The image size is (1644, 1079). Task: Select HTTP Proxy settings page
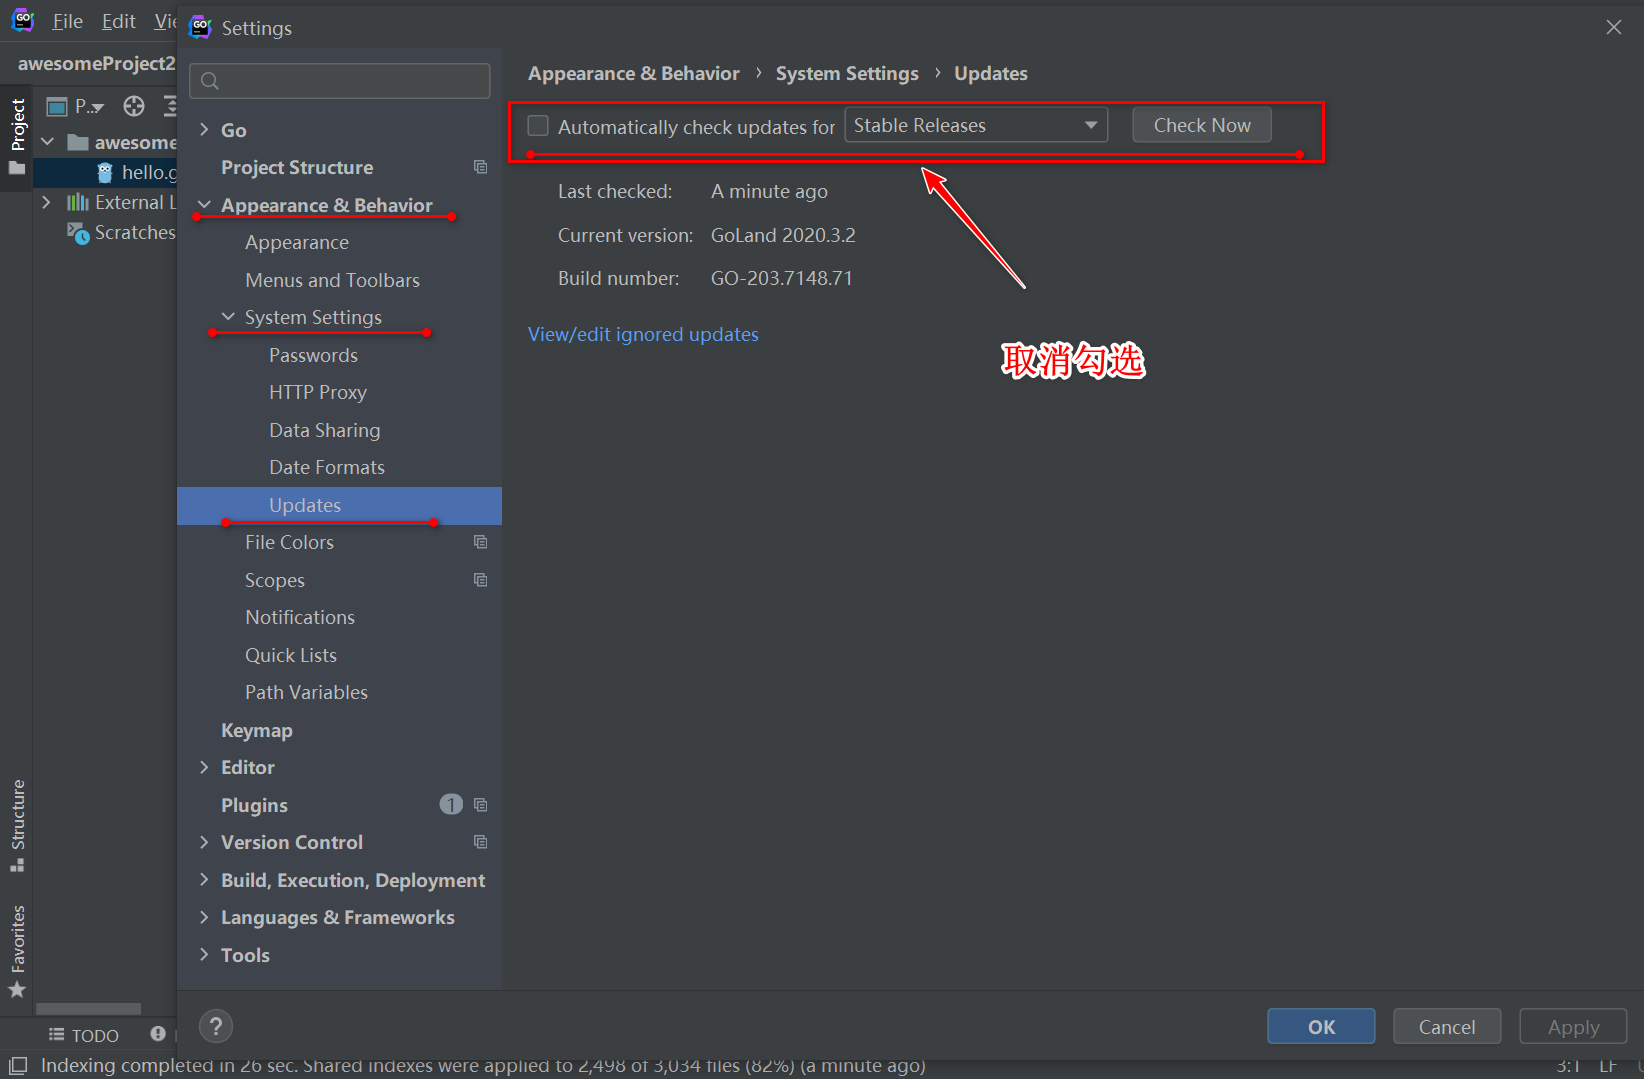pyautogui.click(x=318, y=392)
